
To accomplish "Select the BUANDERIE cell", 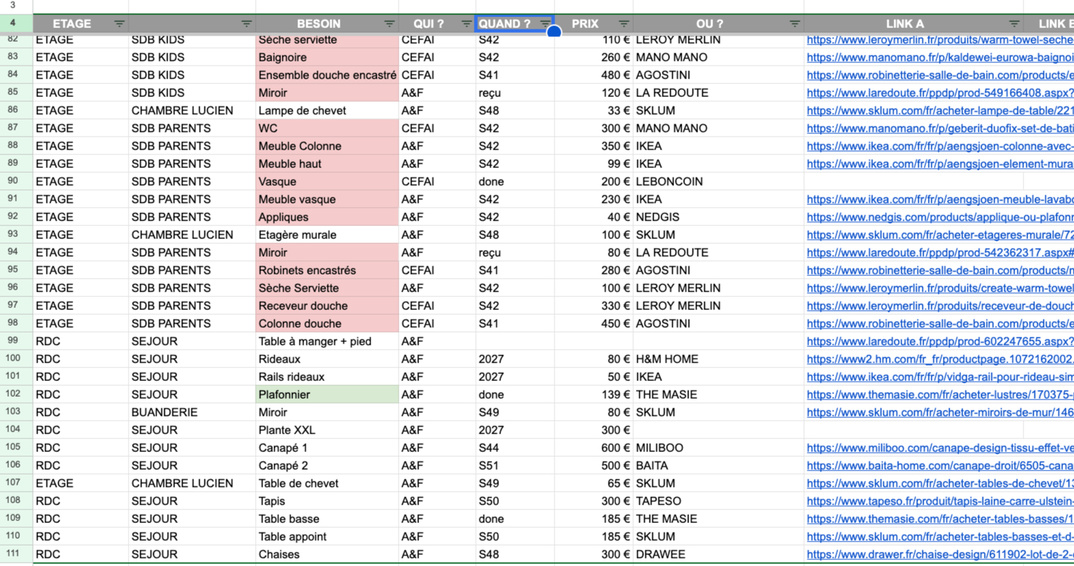I will (x=192, y=413).
